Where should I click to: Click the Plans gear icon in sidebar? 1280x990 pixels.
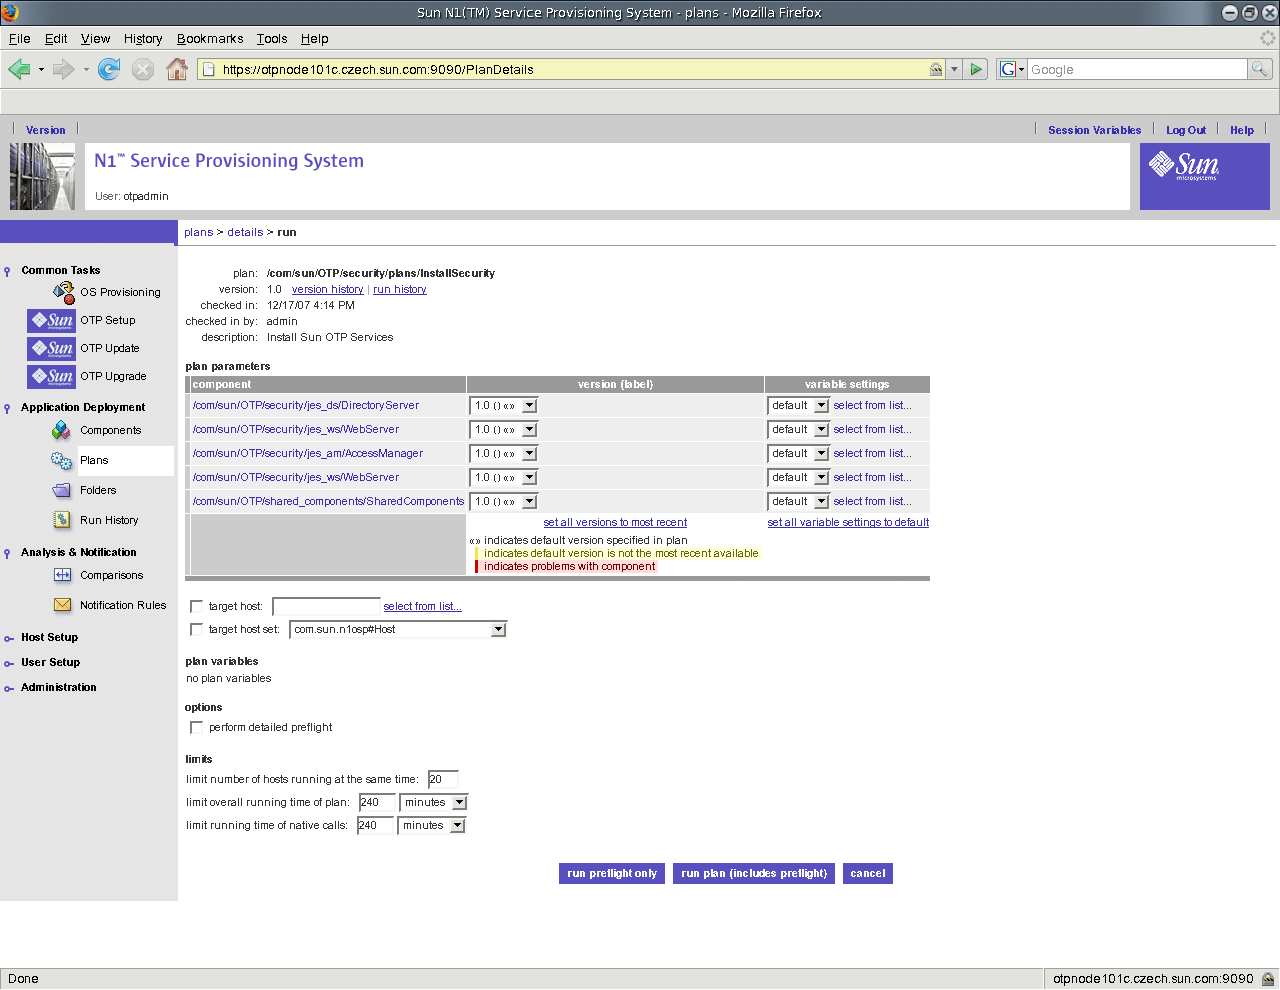(x=62, y=460)
